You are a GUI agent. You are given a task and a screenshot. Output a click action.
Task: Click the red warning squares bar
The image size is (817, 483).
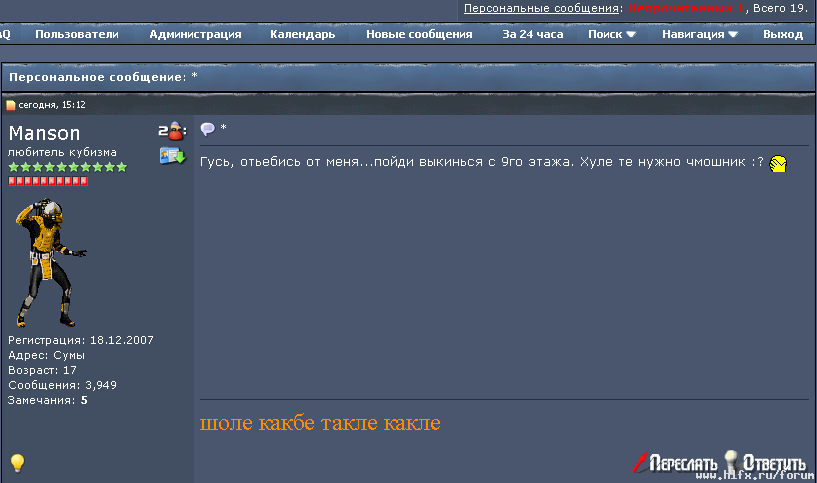pos(48,181)
